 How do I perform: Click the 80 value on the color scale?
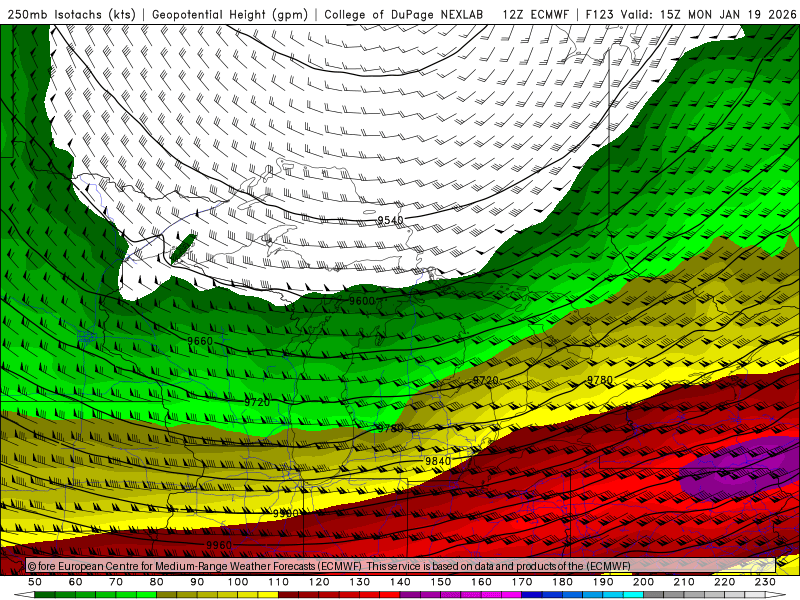(157, 582)
